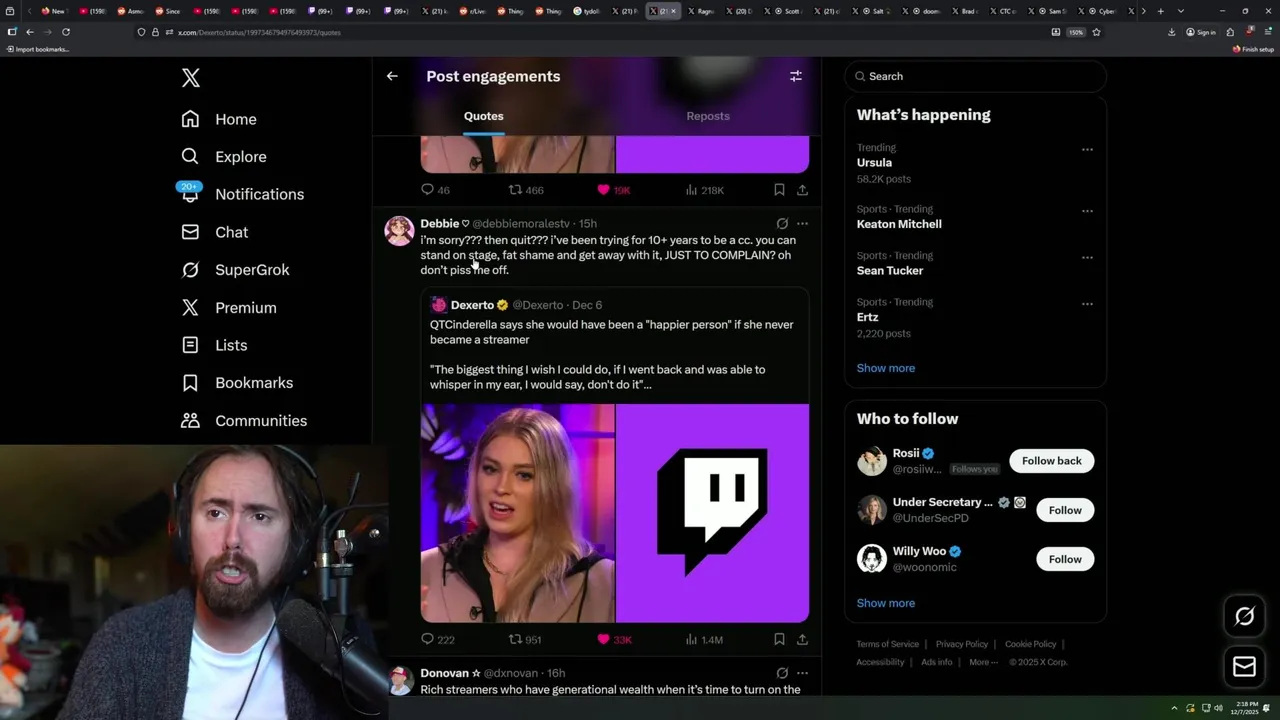The width and height of the screenshot is (1280, 720).
Task: Open more options on Debbie's post
Action: point(802,224)
